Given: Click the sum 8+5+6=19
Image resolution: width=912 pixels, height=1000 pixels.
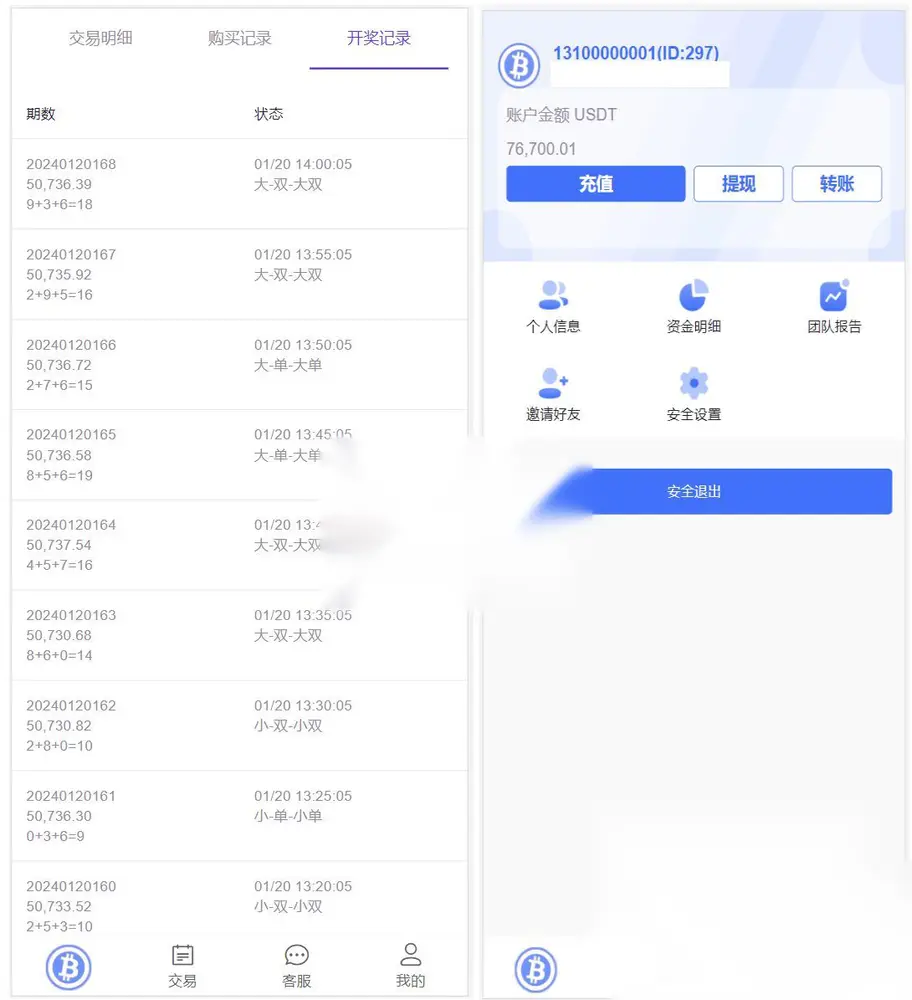Looking at the screenshot, I should [x=59, y=475].
